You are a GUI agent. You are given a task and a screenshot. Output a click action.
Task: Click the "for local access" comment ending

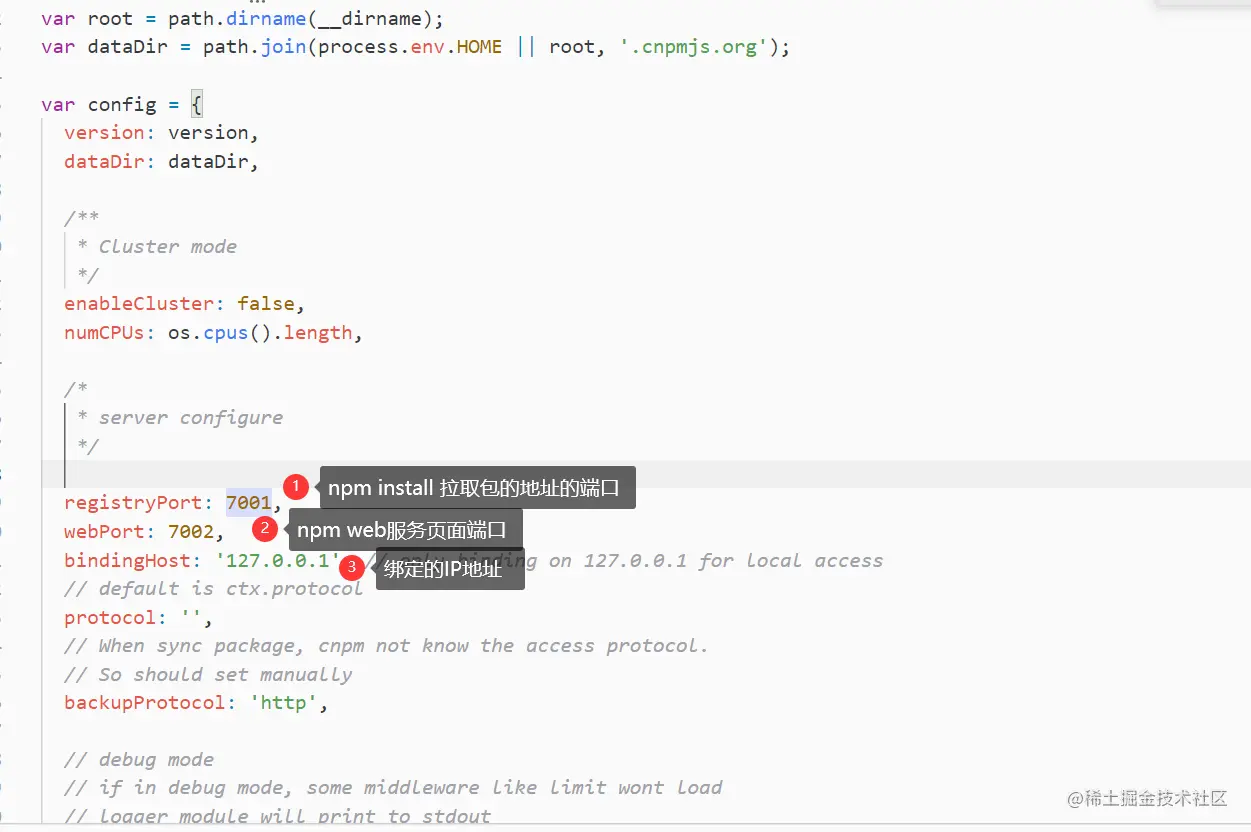coord(791,560)
